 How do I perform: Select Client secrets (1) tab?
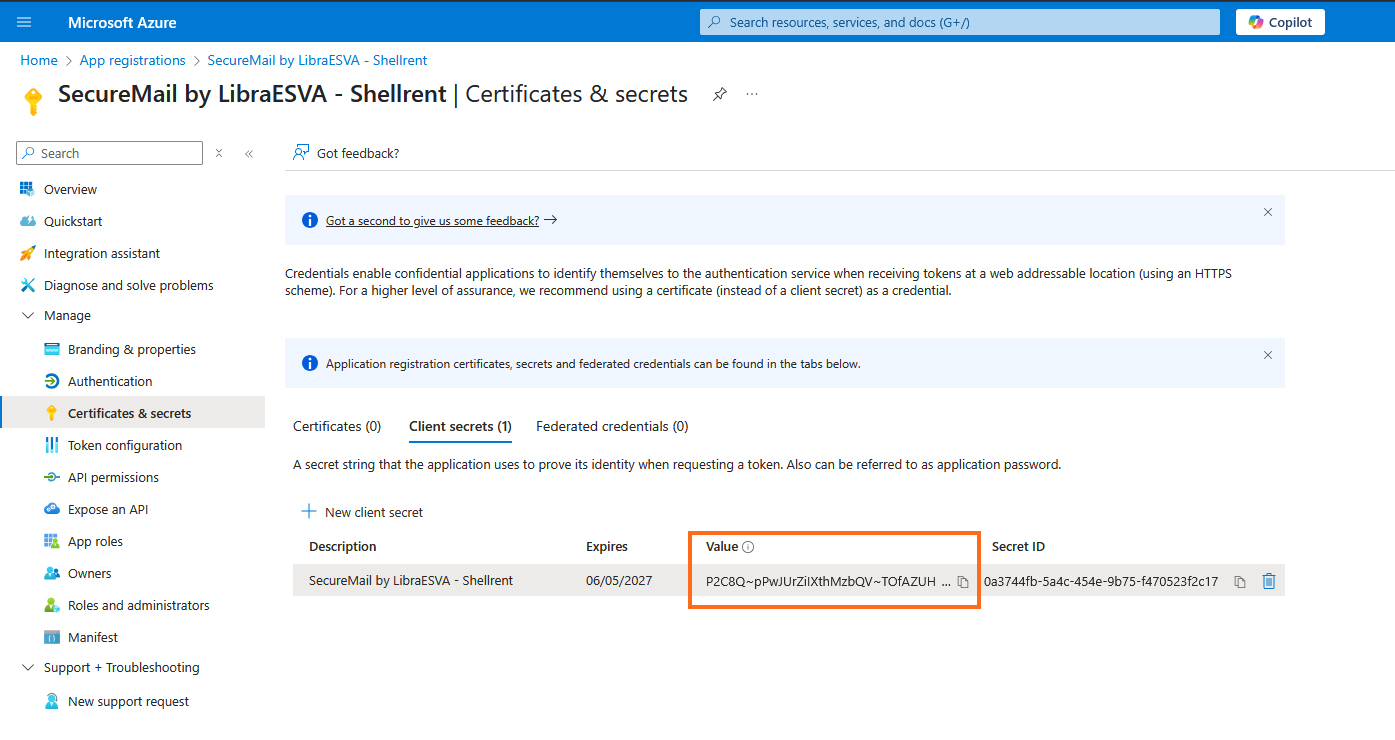tap(460, 426)
